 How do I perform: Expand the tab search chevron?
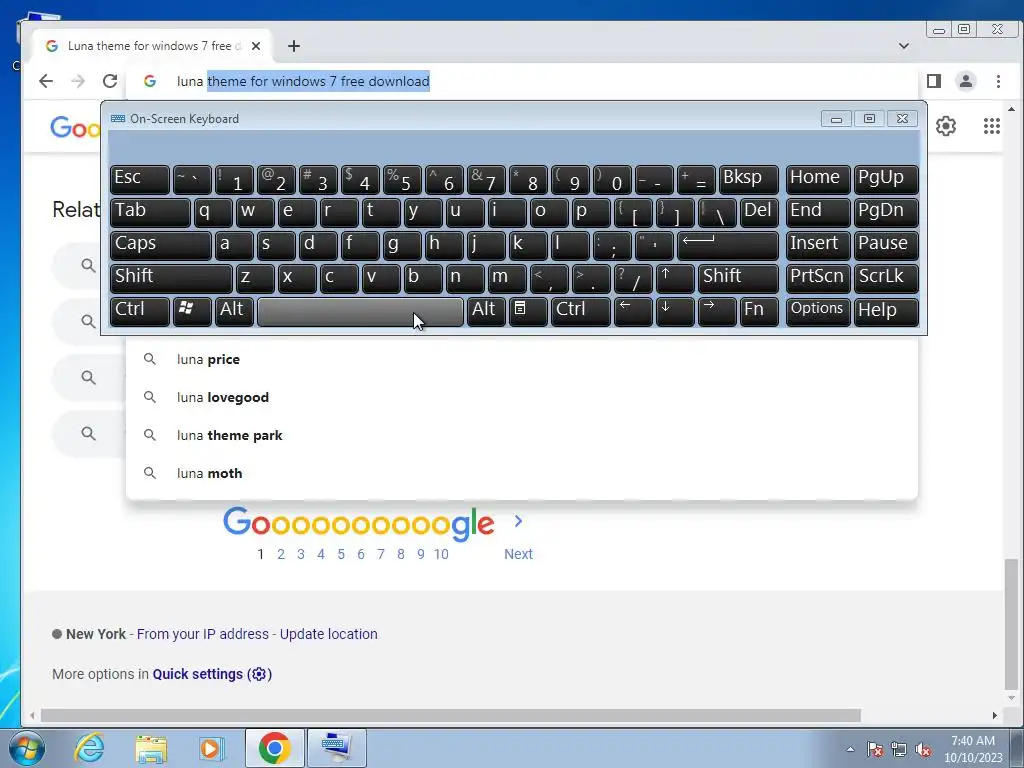tap(904, 46)
